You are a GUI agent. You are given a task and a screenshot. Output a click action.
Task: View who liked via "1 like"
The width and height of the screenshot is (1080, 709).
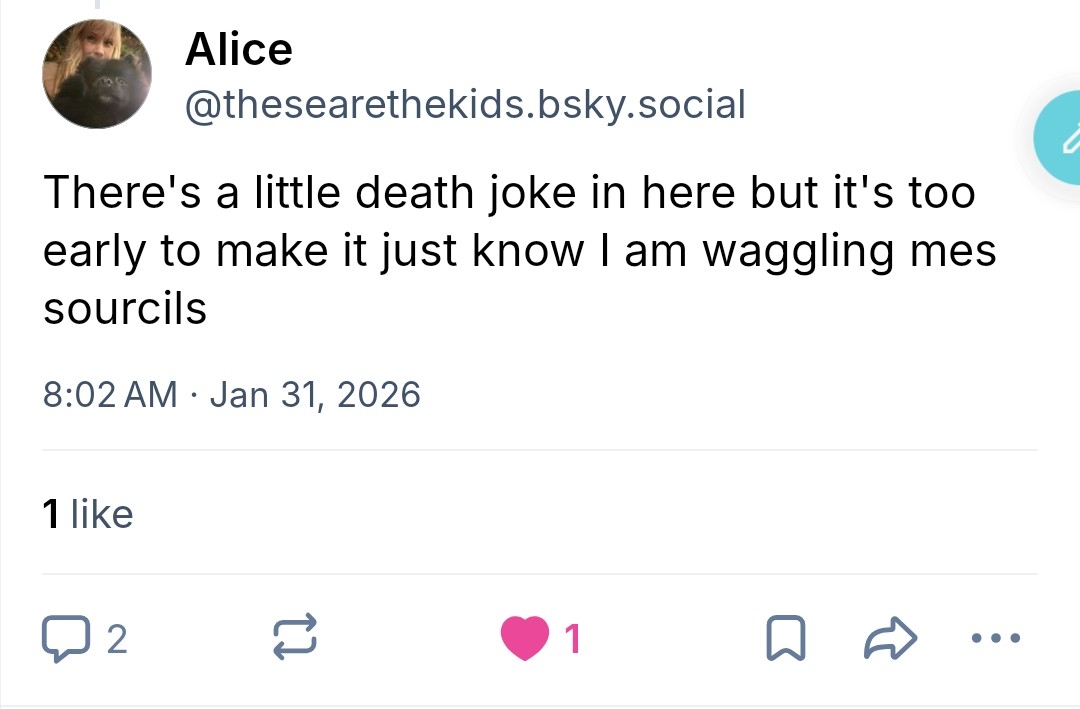88,514
